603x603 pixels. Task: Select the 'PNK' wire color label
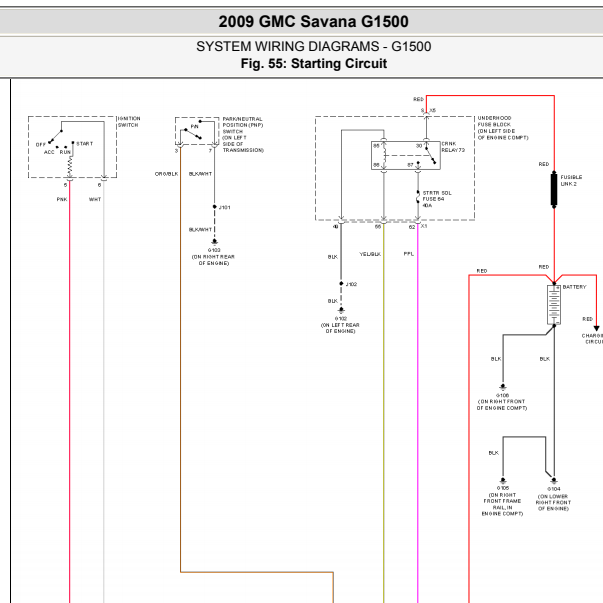62,199
